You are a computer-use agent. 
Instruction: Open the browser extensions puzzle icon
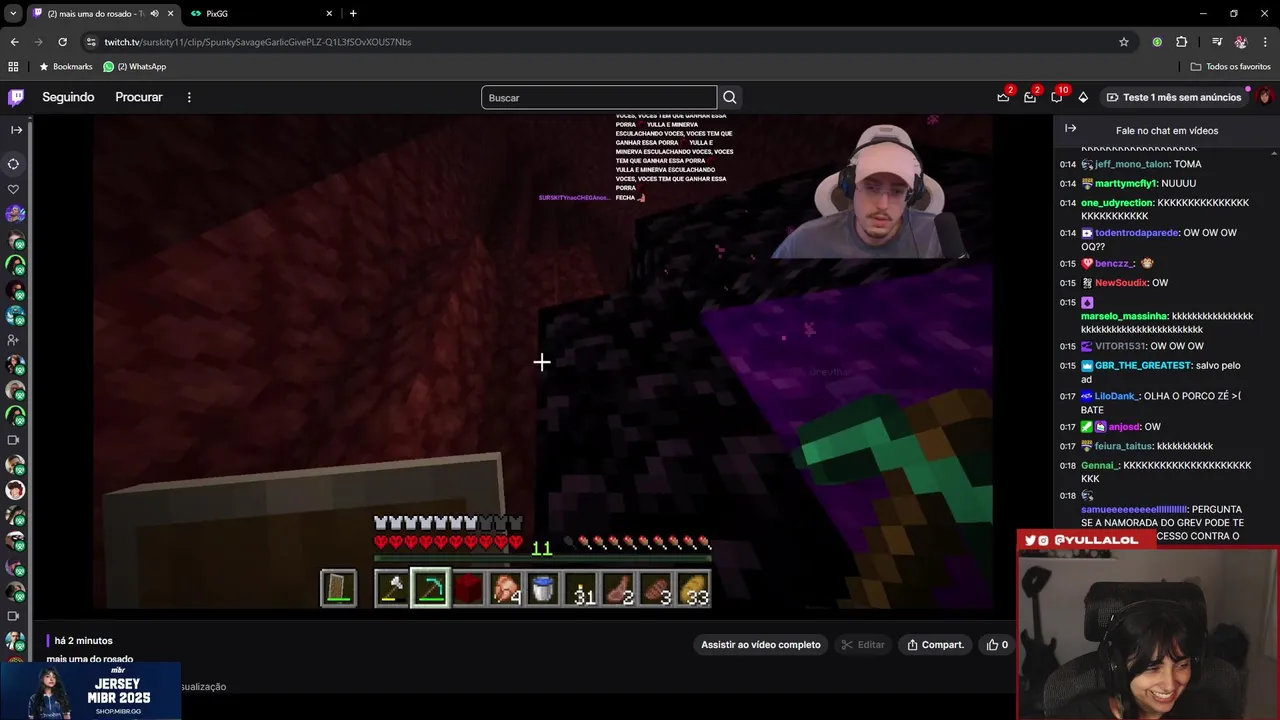tap(1182, 42)
